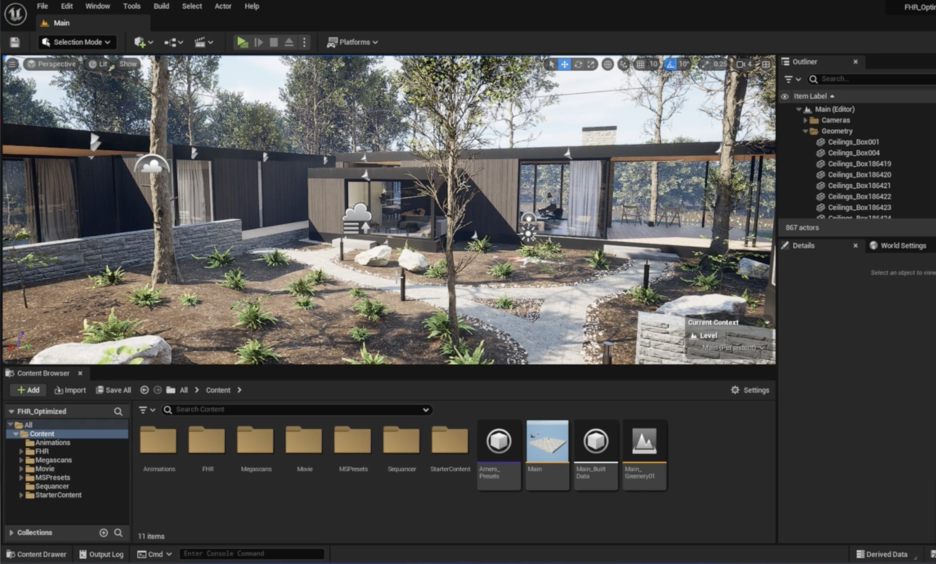The image size is (936, 564).
Task: Open the Actor menu
Action: pyautogui.click(x=223, y=6)
